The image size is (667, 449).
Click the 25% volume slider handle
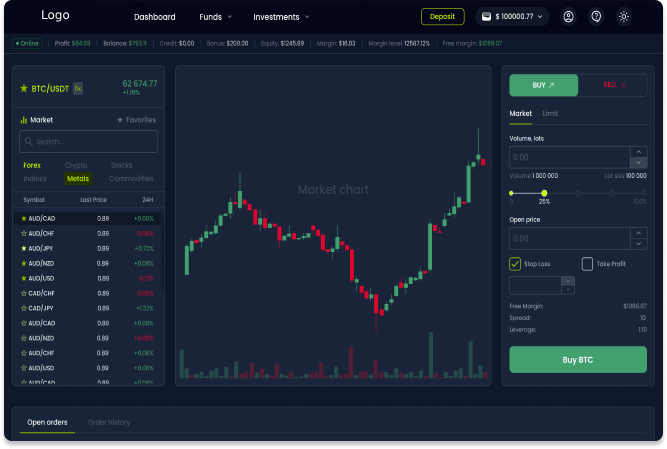point(544,192)
